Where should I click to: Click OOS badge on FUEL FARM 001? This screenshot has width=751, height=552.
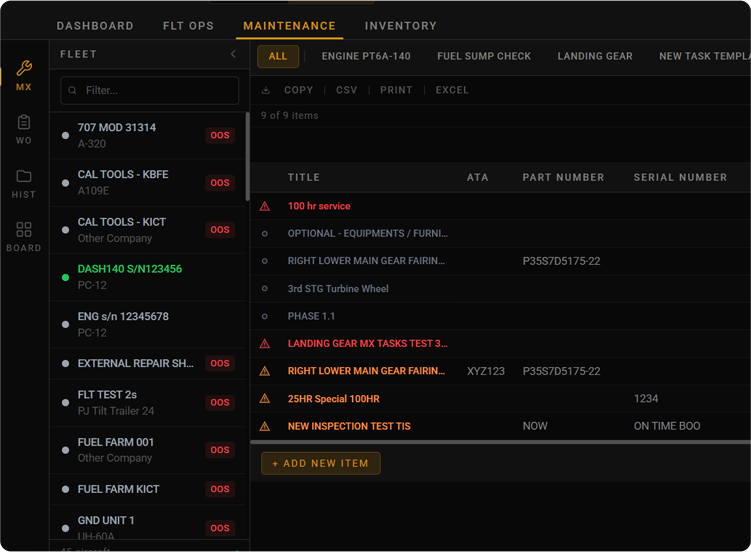[220, 450]
